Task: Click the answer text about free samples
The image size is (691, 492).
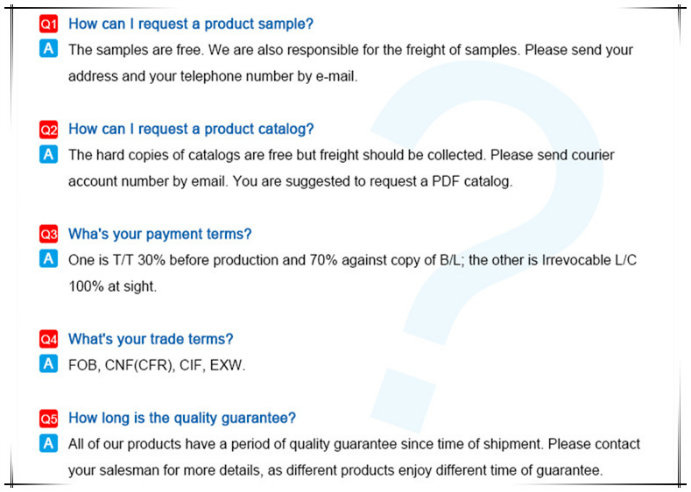Action: click(350, 63)
